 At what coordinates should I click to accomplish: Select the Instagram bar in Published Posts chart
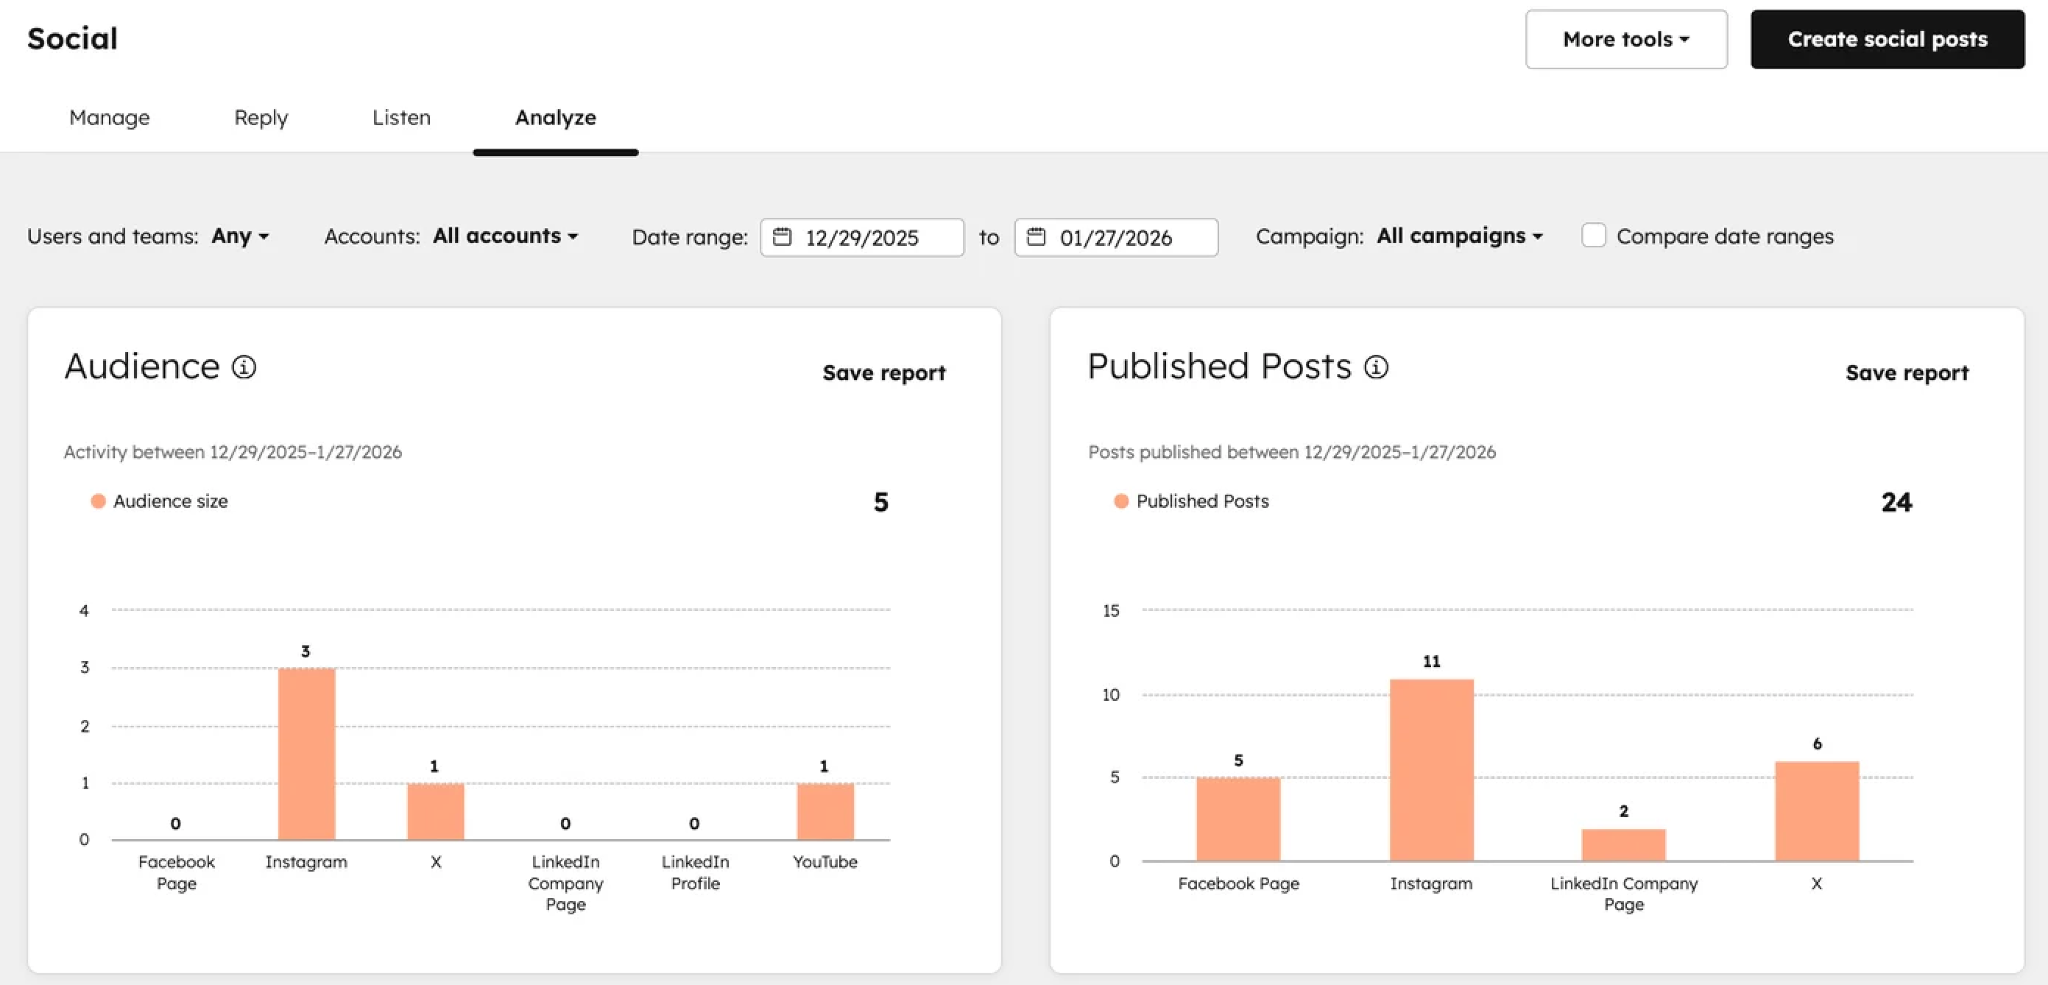point(1431,769)
